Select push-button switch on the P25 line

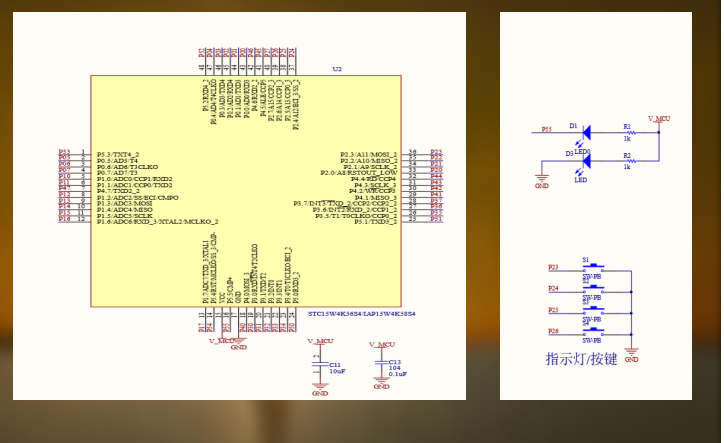tap(593, 311)
